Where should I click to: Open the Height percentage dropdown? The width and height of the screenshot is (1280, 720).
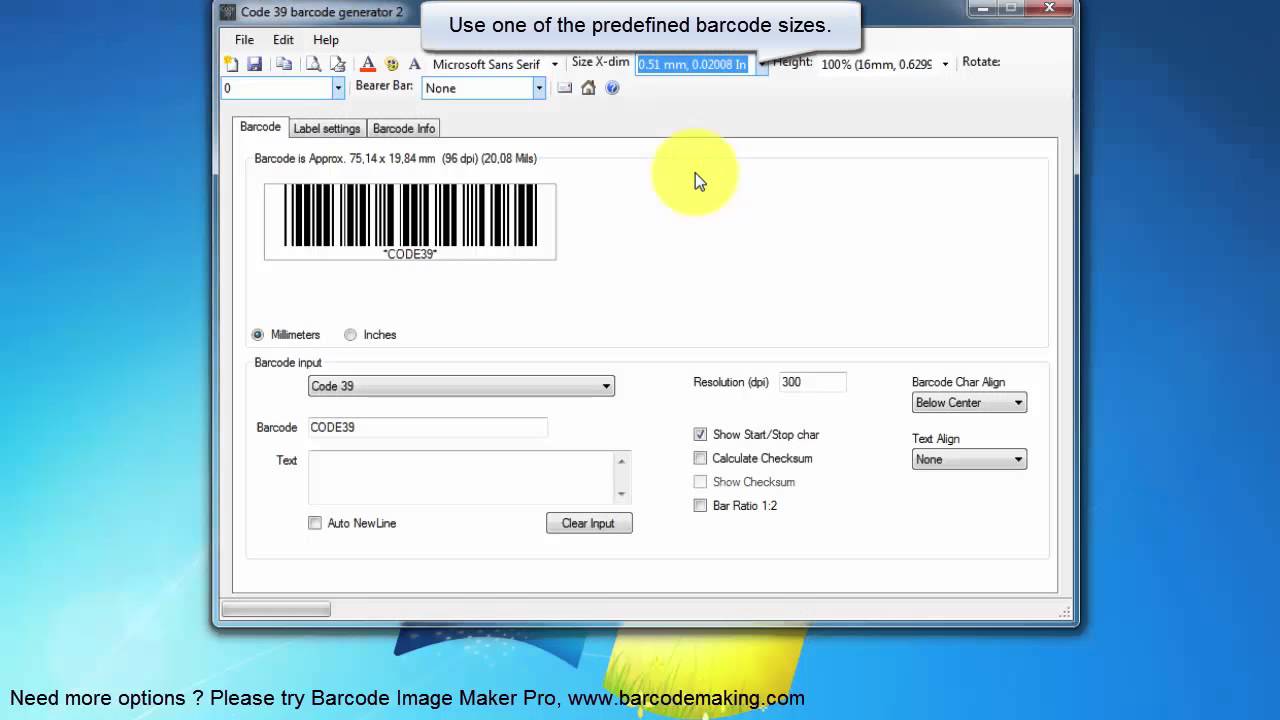point(945,64)
